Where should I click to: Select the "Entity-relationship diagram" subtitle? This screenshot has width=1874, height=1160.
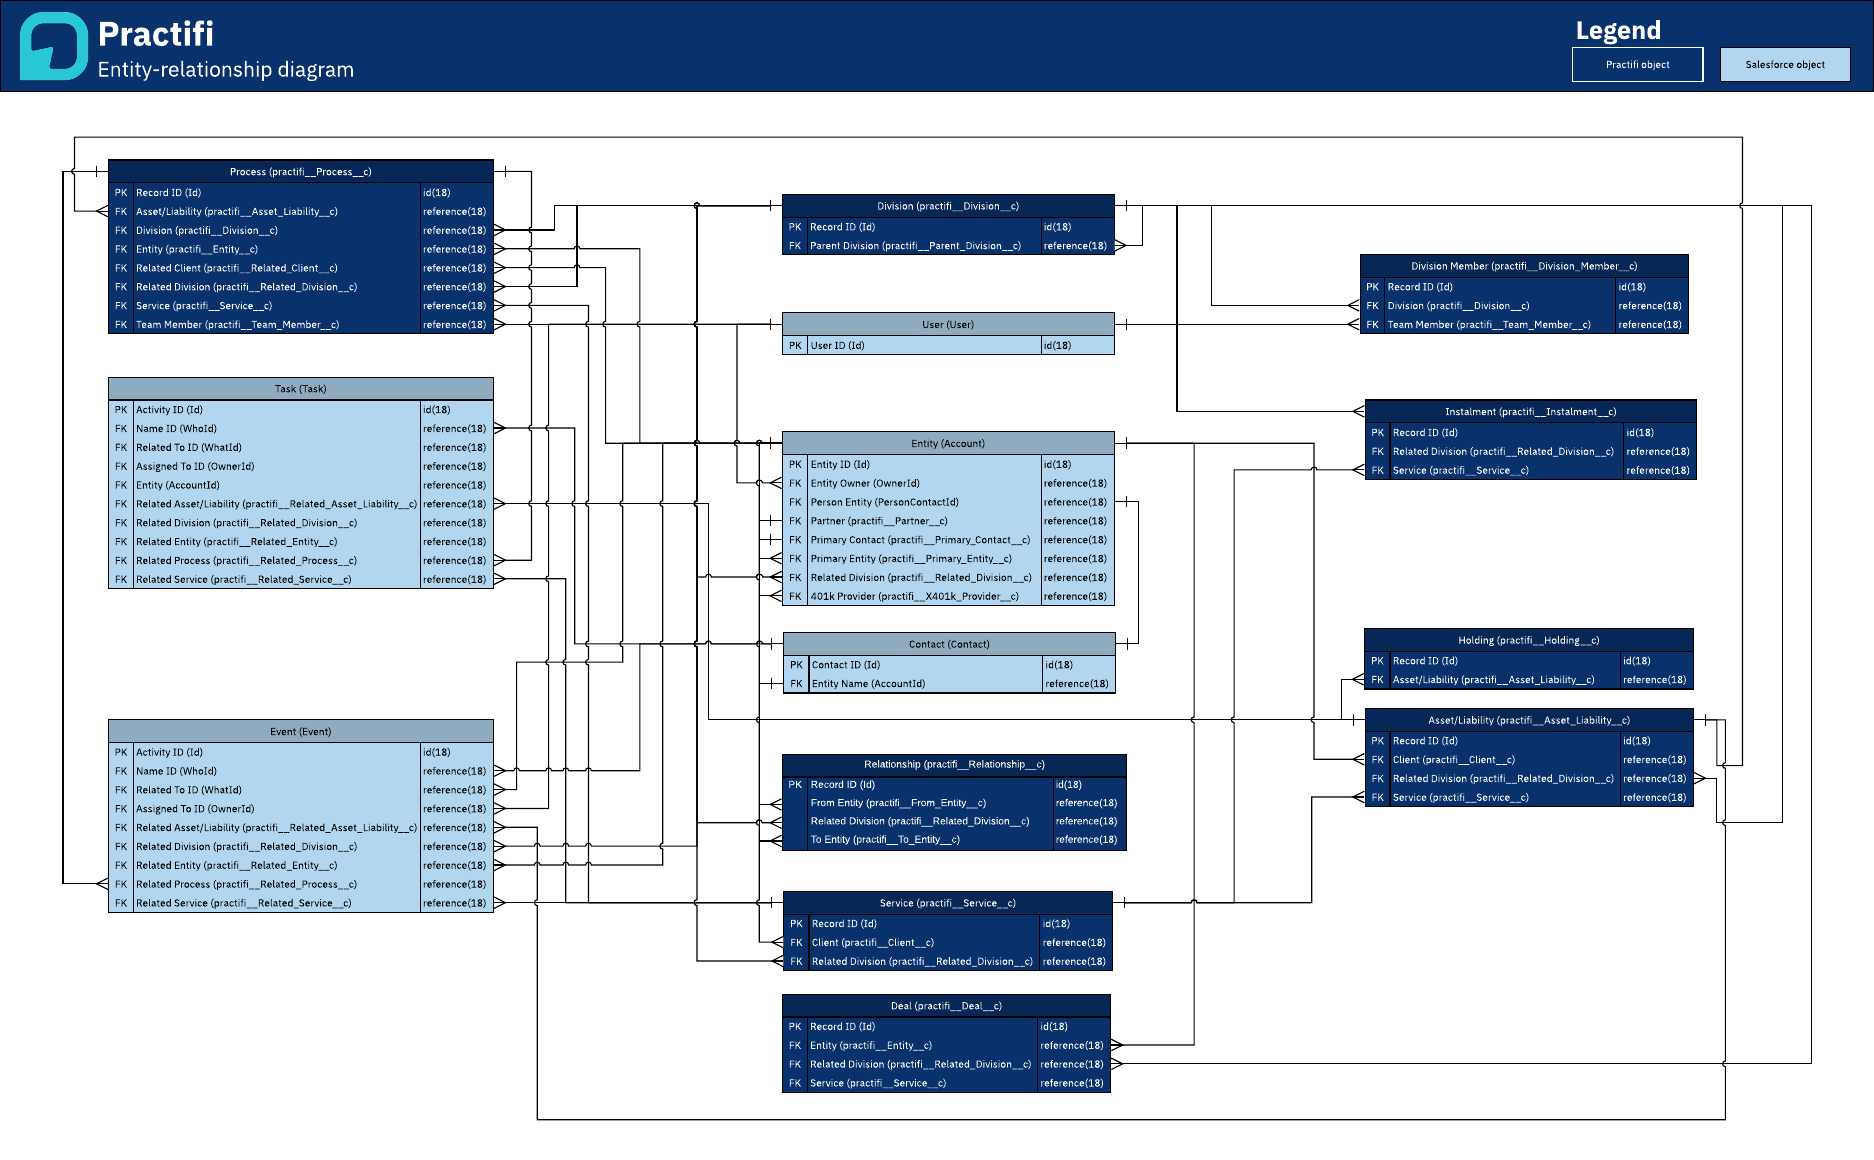(226, 70)
